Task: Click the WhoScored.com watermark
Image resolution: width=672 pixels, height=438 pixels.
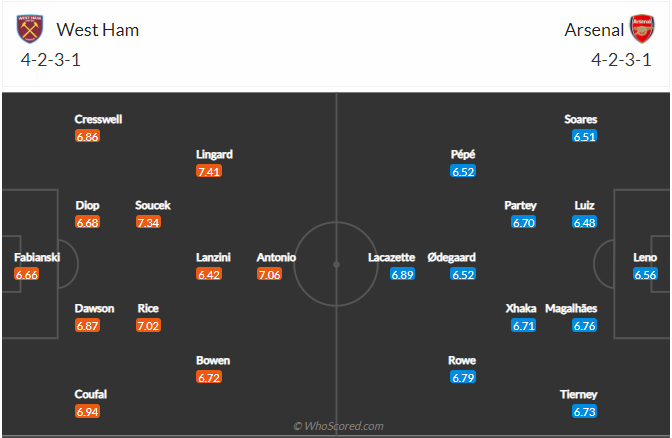Action: coord(338,426)
